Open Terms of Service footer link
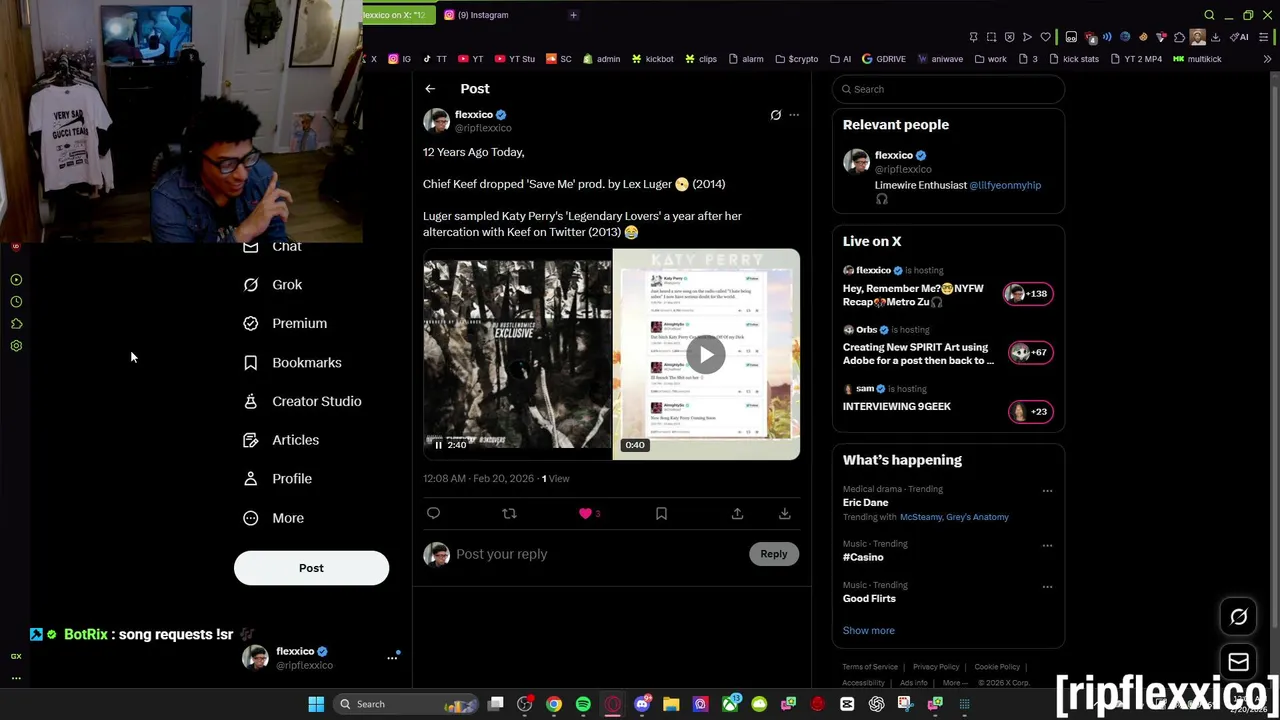The height and width of the screenshot is (720, 1280). 870,667
